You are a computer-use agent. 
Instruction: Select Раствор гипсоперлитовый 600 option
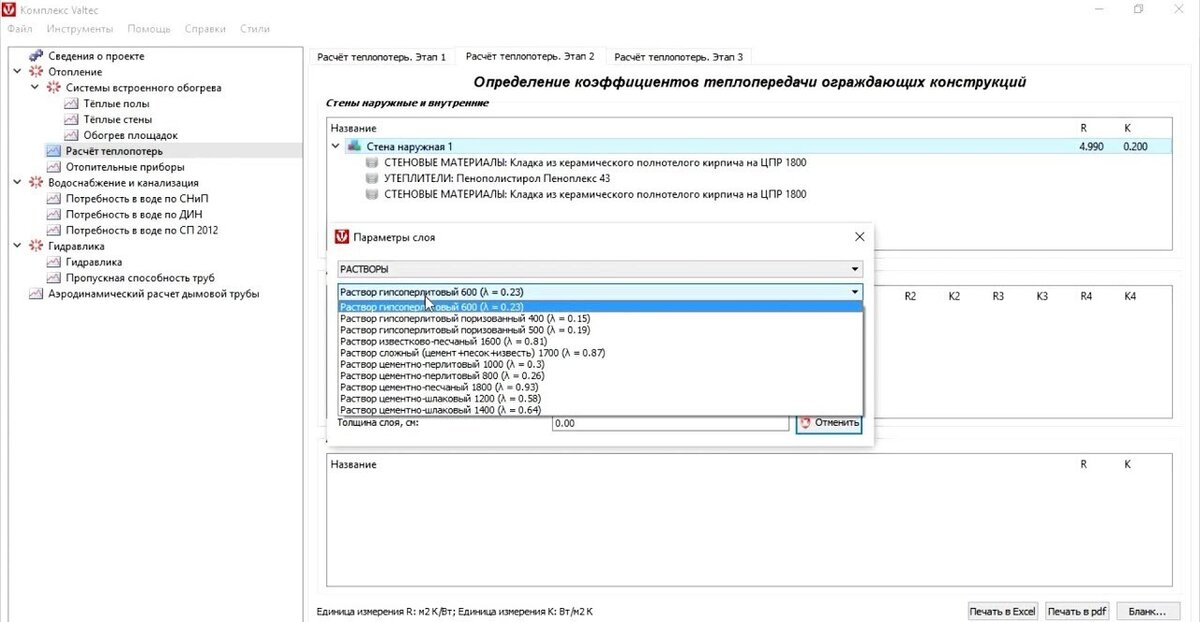pos(600,307)
